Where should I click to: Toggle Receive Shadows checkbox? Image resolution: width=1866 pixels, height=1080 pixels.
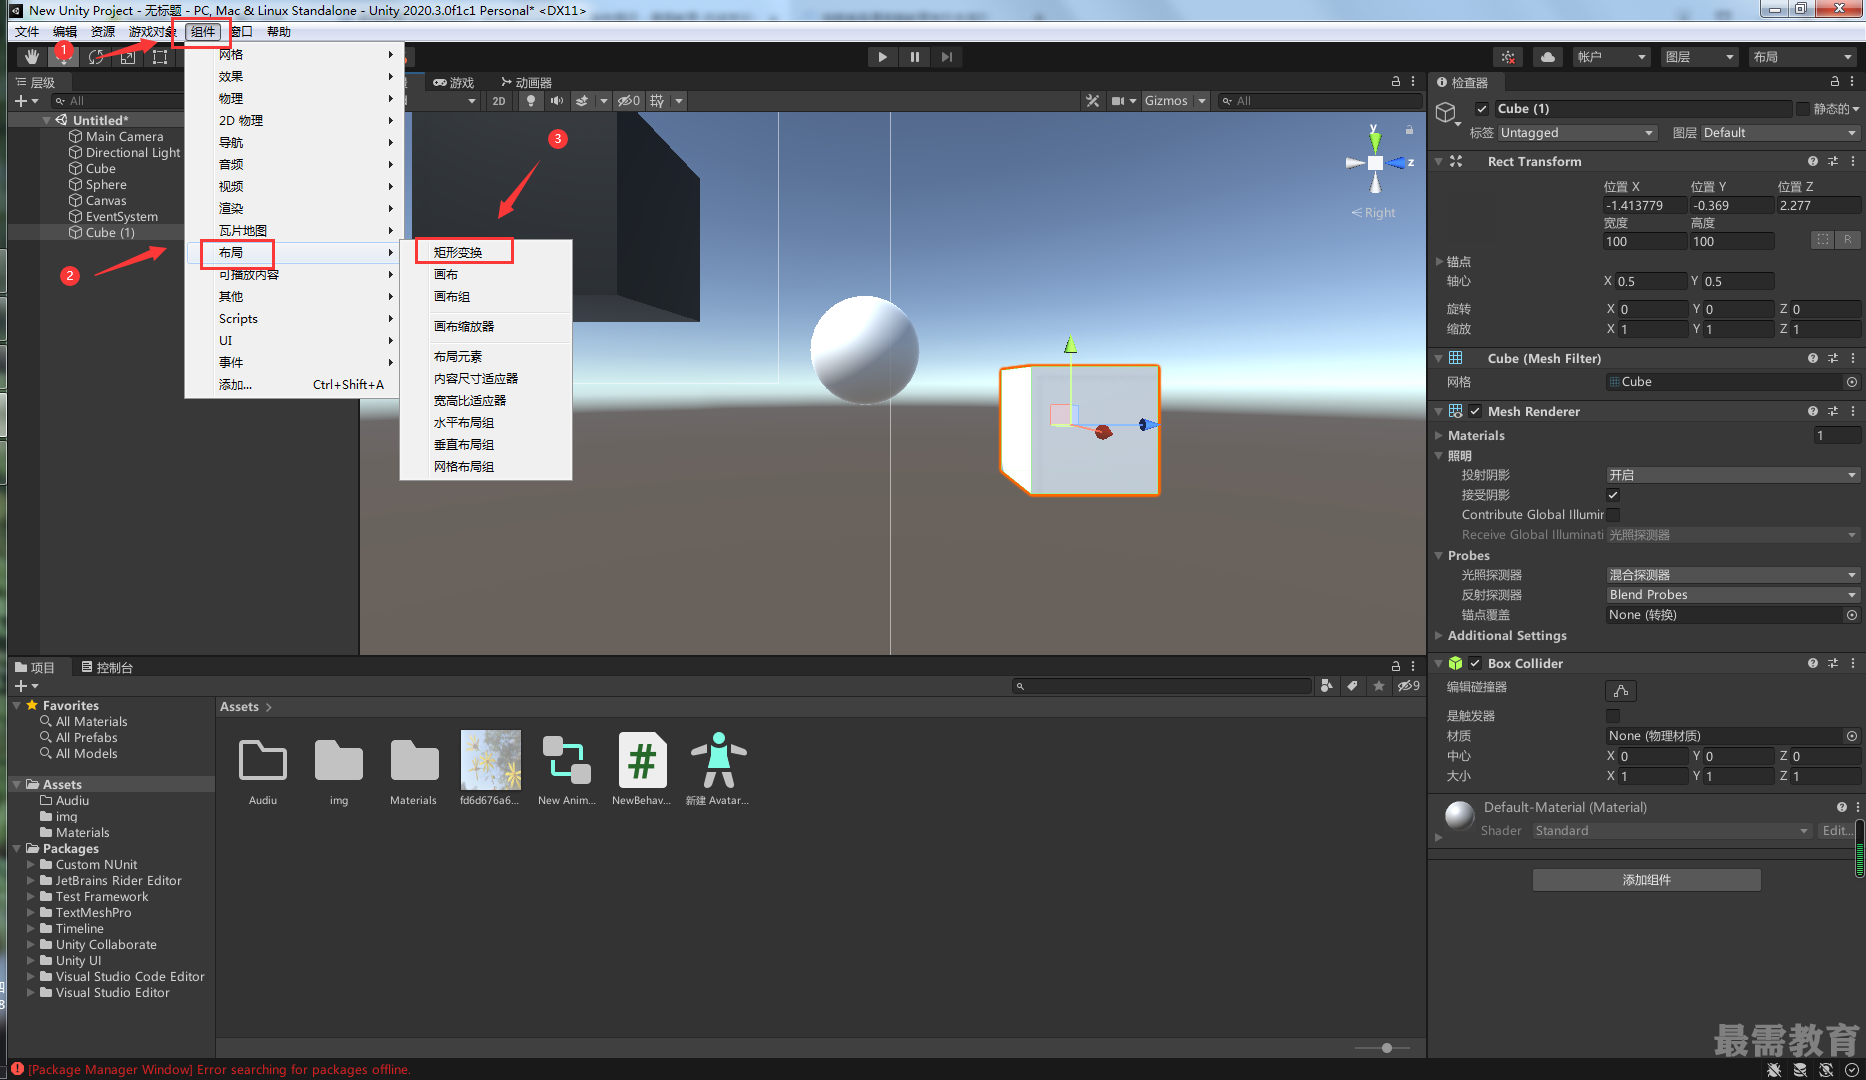pyautogui.click(x=1613, y=495)
